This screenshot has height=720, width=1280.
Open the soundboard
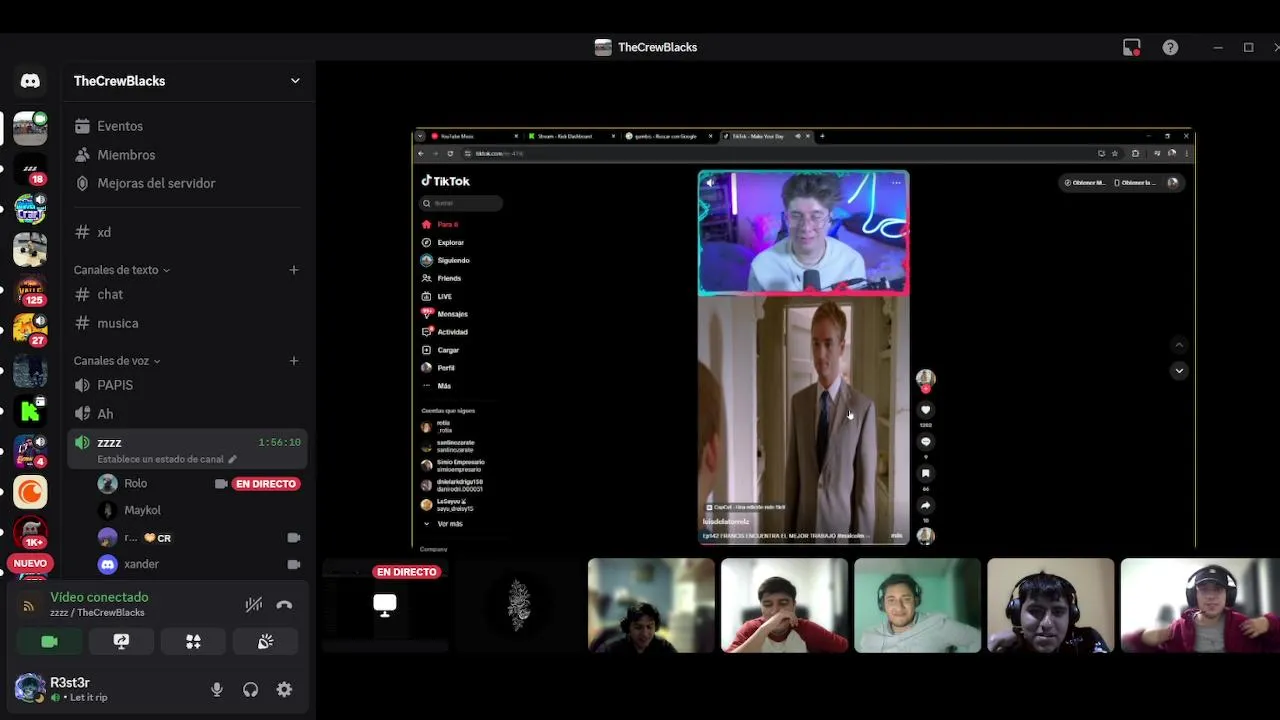click(x=265, y=642)
